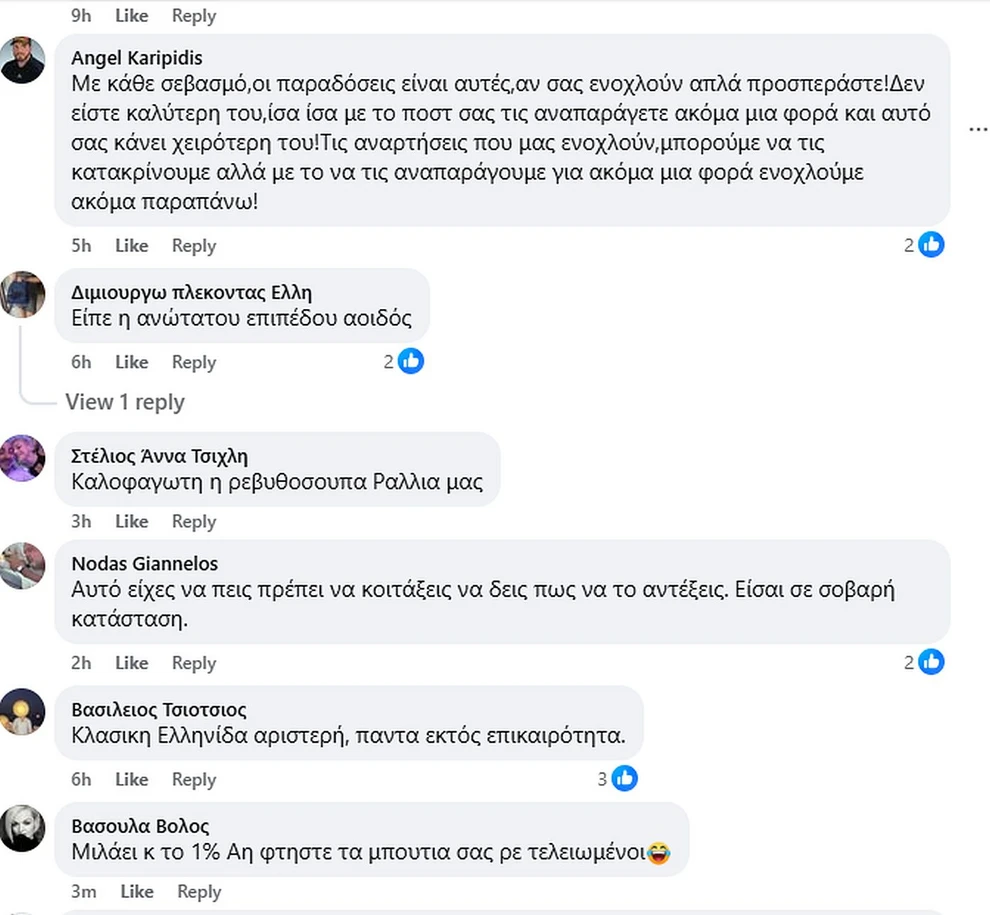Open Στέλιος Άννα Τσιχλη profile name link

click(x=160, y=457)
